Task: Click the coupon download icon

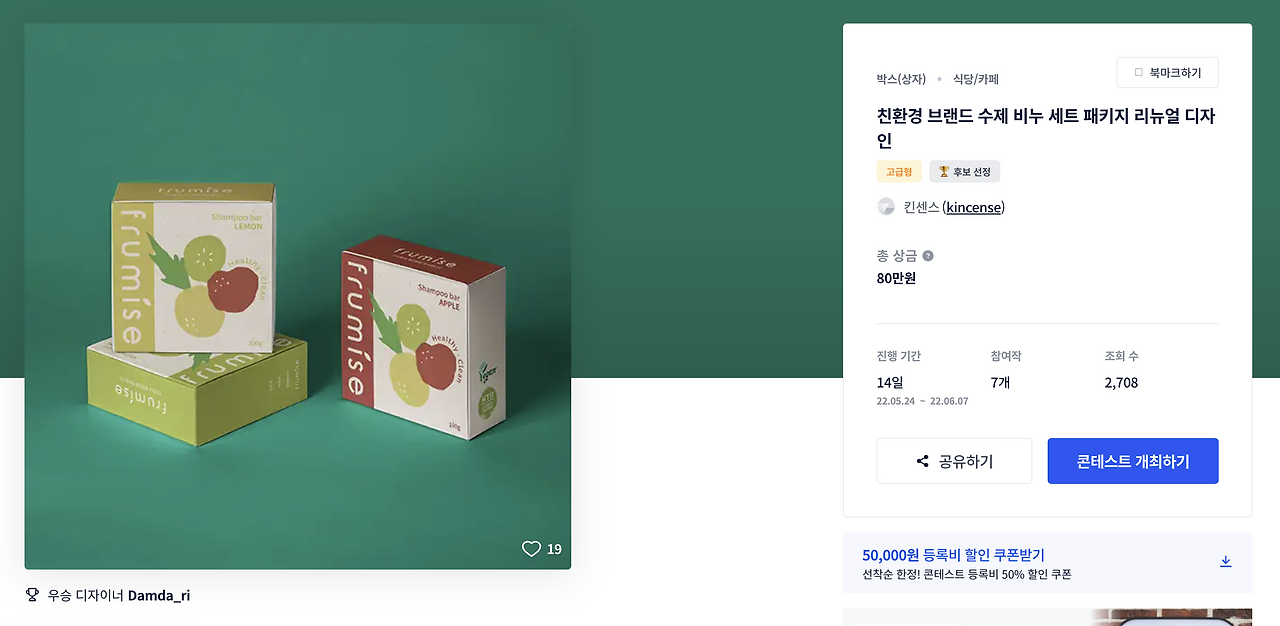Action: (x=1226, y=561)
